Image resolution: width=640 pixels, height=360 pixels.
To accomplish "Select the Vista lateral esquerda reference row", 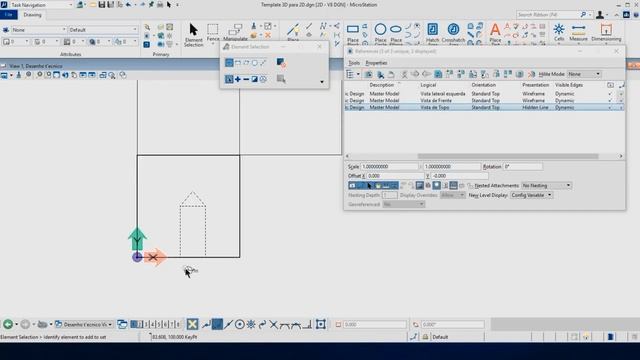I will 484,94.
